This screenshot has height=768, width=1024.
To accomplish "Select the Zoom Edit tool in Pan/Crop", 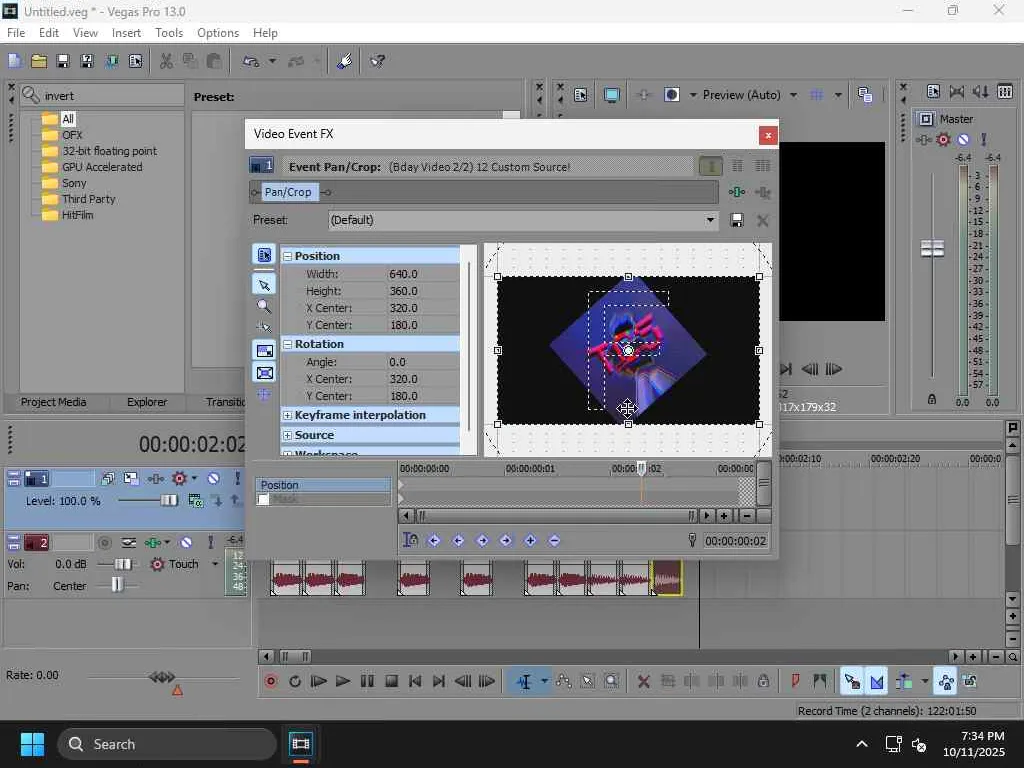I will 264,307.
